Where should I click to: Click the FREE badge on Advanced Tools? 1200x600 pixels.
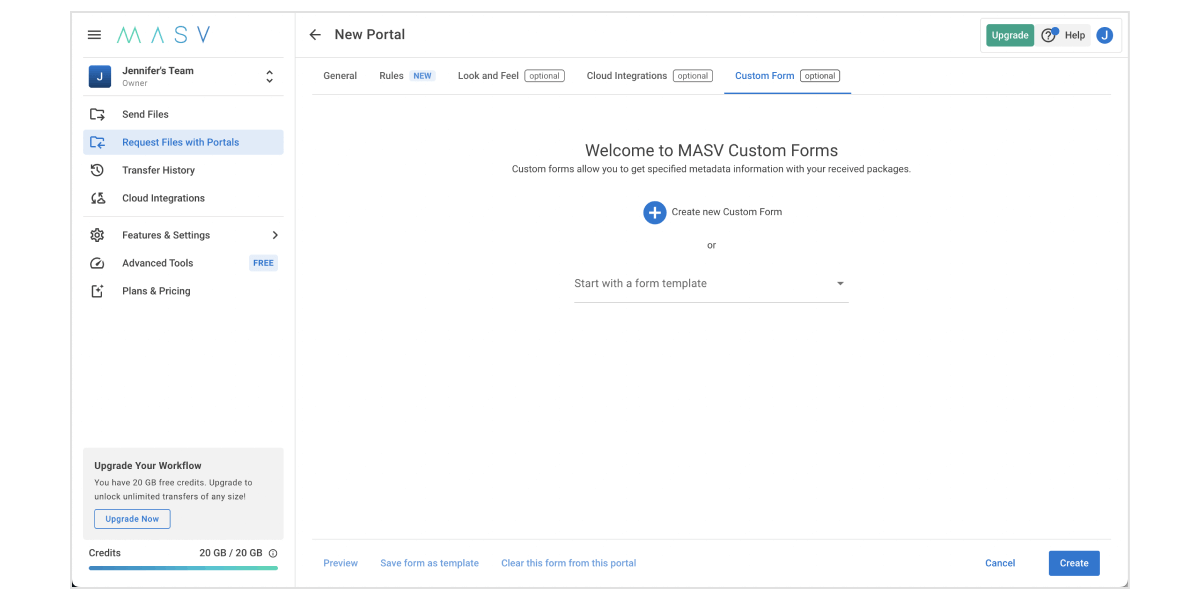263,263
